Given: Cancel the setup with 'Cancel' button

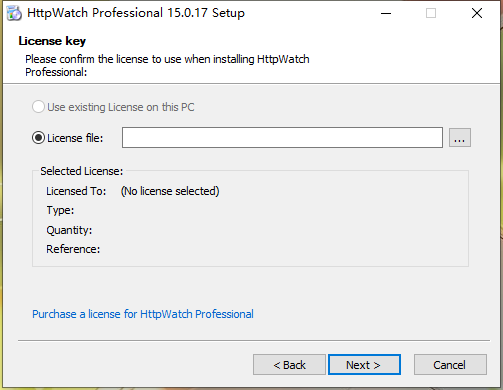Looking at the screenshot, I should (x=450, y=365).
